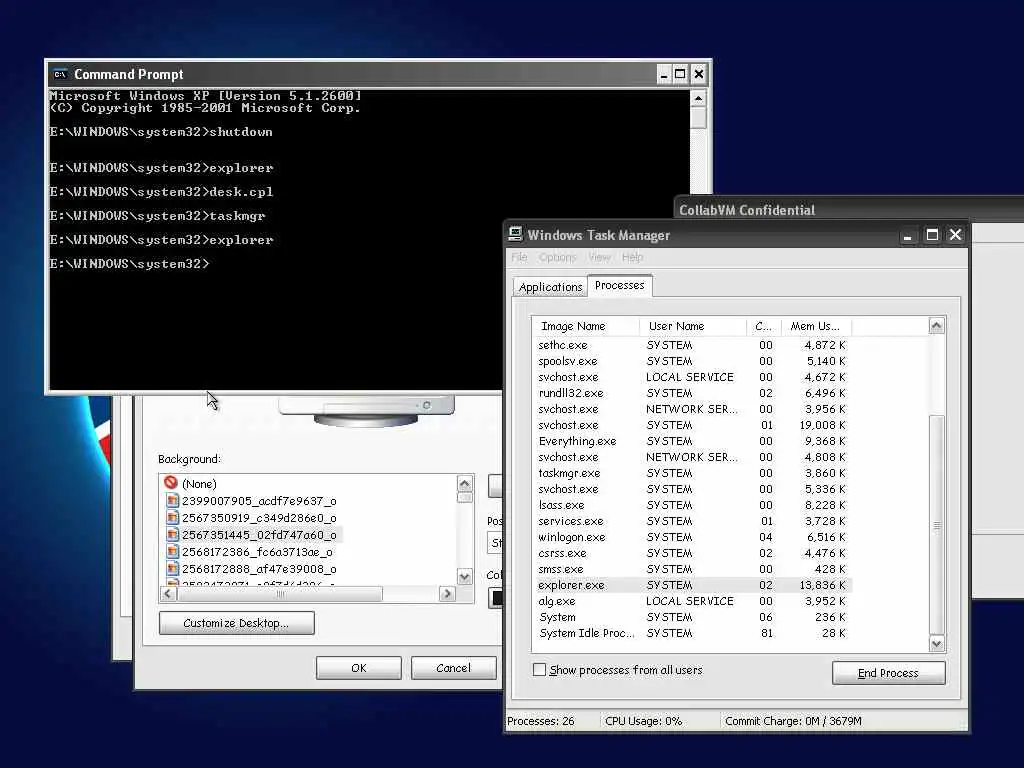
Task: Sort processes by Mem Usage column
Action: 816,326
